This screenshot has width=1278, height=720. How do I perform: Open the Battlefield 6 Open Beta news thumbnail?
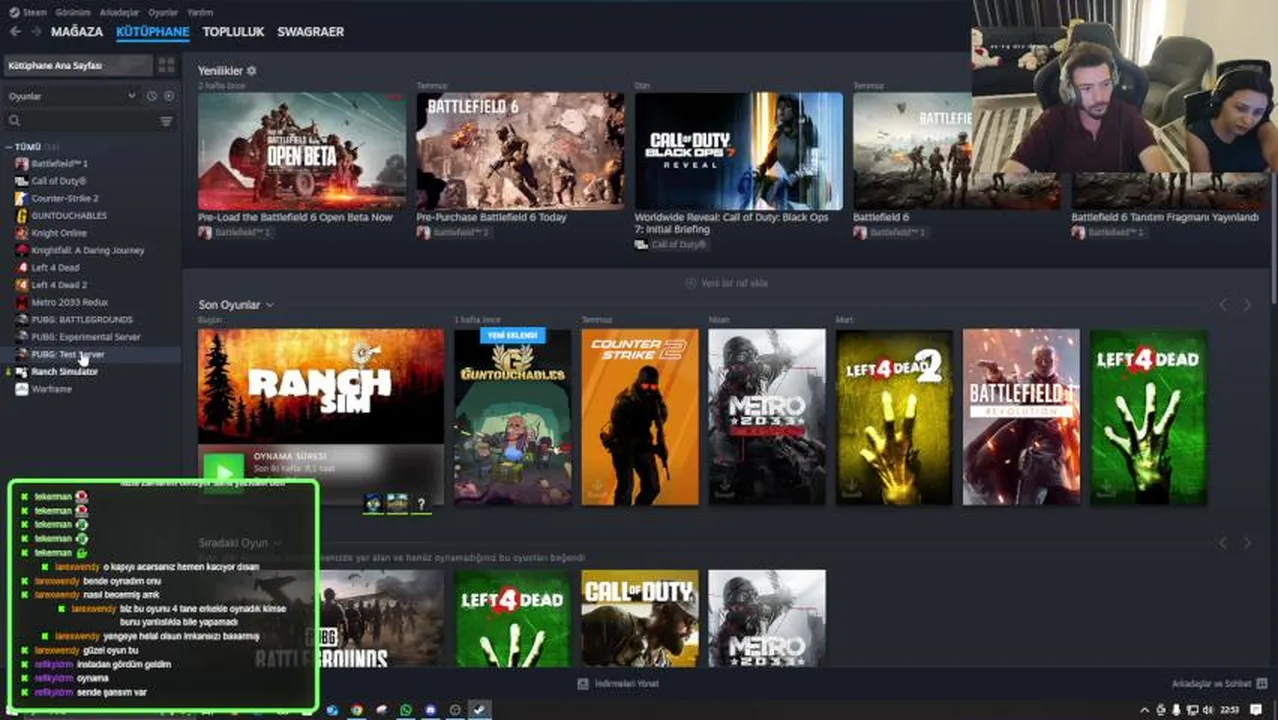tap(302, 151)
